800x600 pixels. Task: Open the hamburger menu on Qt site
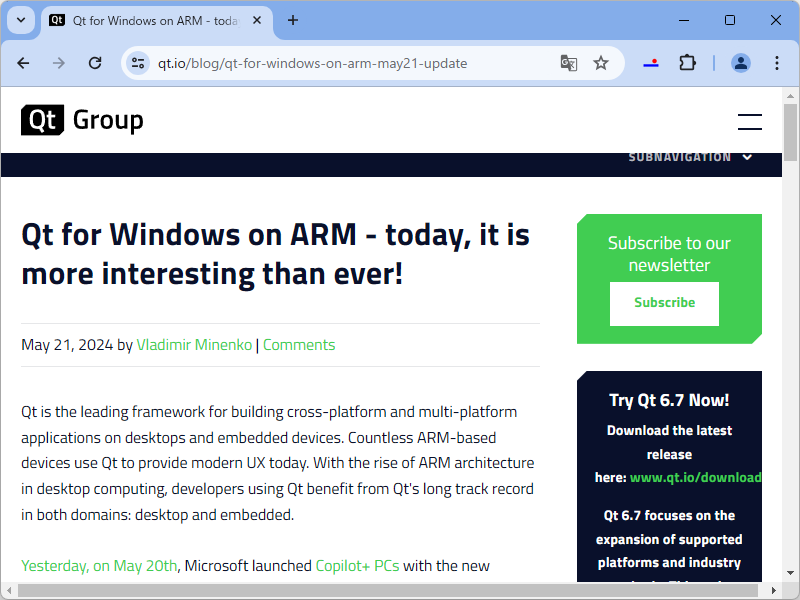point(749,122)
